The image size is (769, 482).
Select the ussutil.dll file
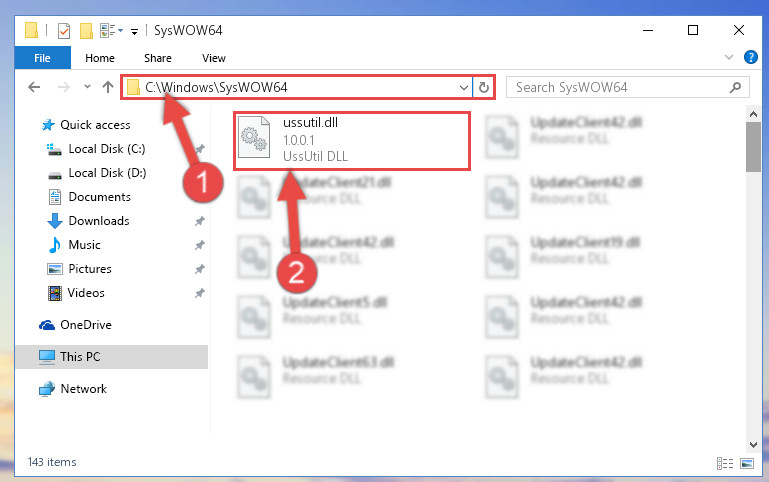click(x=352, y=141)
